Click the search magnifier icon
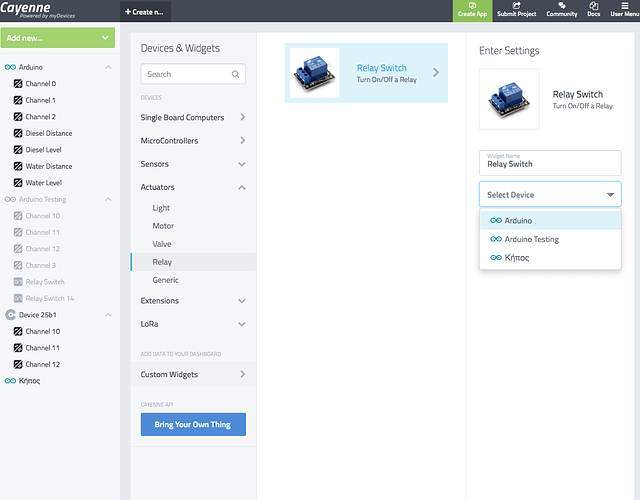The image size is (640, 500). [236, 74]
